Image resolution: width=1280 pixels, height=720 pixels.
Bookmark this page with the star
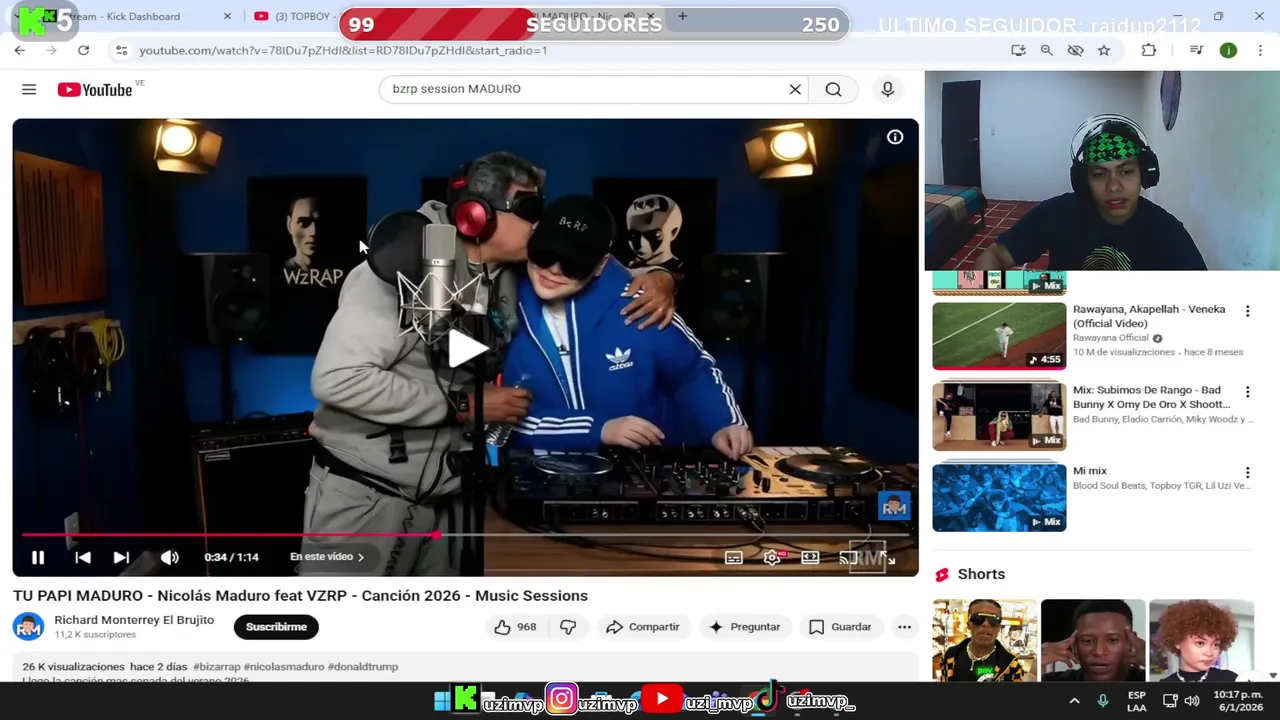coord(1104,50)
